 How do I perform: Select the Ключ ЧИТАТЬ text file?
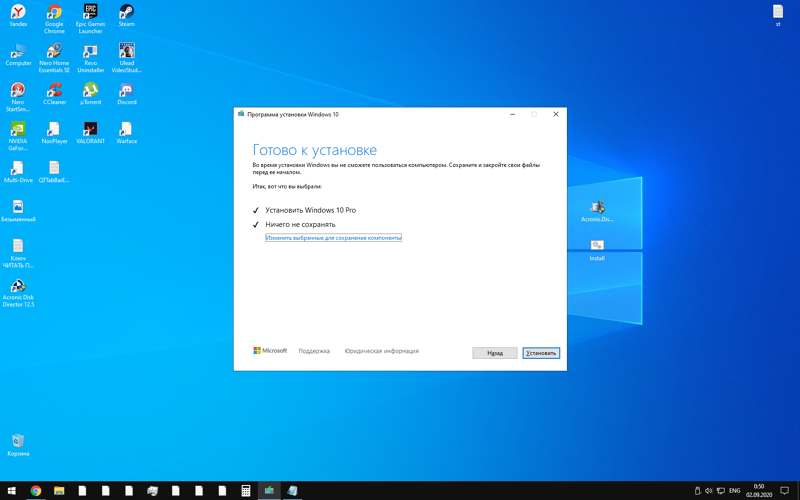click(x=18, y=254)
